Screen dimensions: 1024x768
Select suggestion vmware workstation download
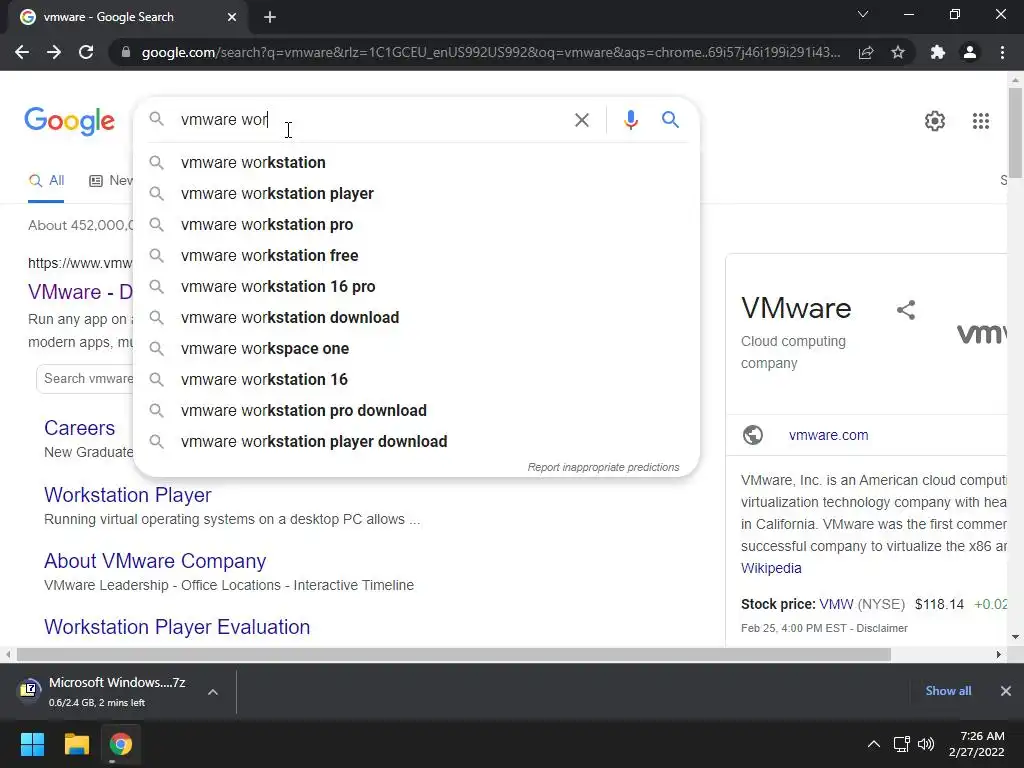(416, 317)
